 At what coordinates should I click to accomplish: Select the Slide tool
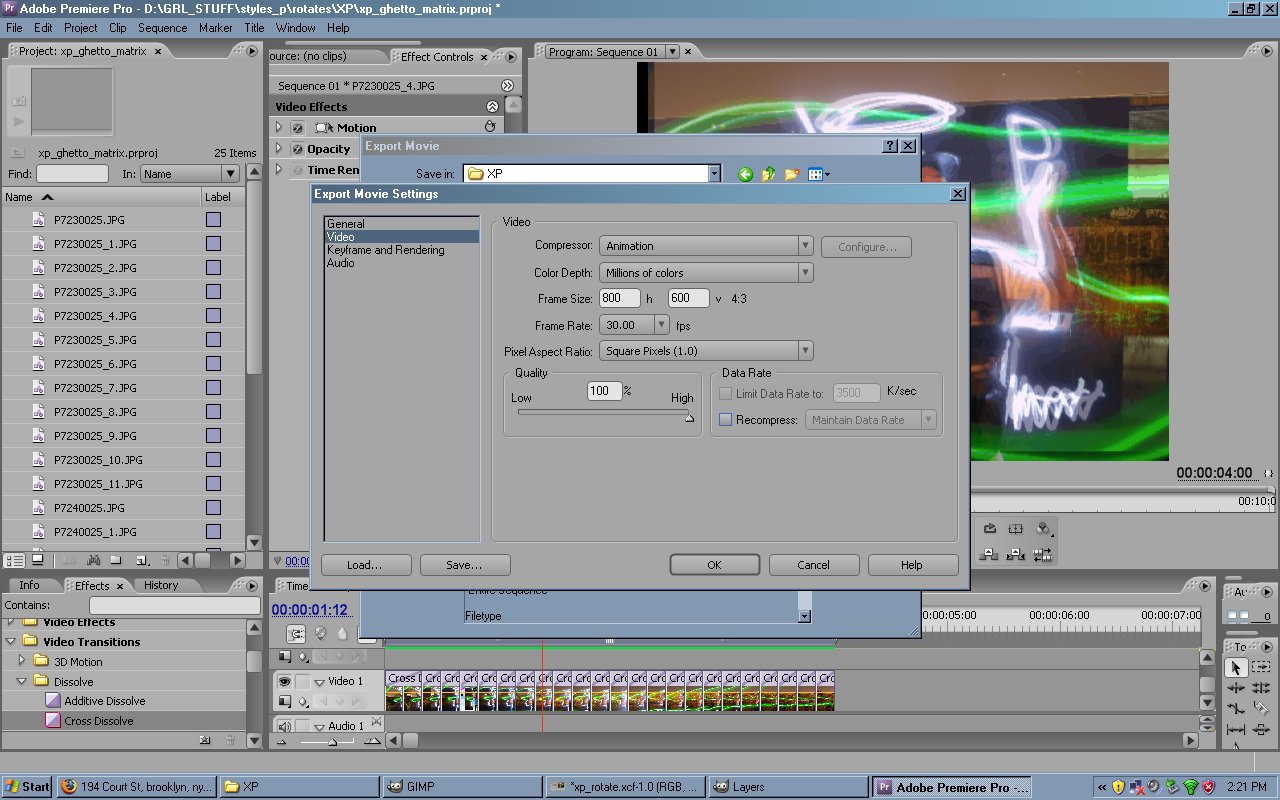(x=1261, y=730)
